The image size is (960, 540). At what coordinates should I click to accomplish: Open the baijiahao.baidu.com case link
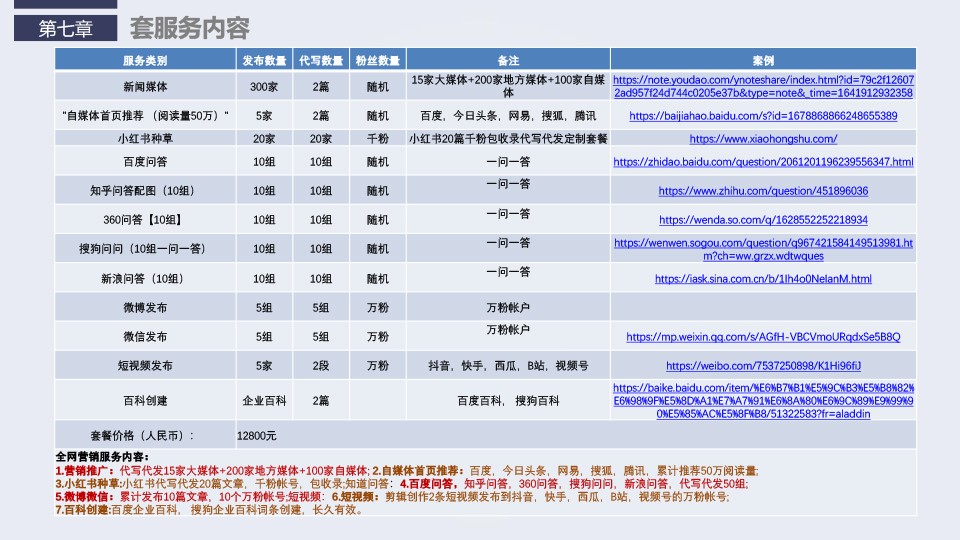[762, 116]
